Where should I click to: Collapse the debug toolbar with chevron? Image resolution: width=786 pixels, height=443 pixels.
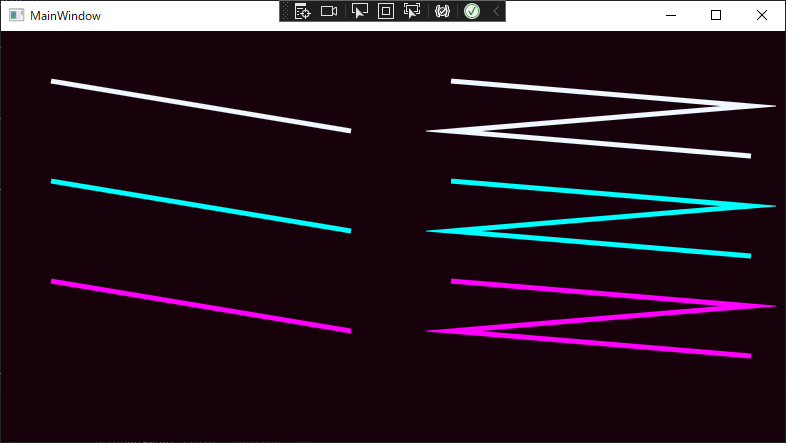click(496, 11)
